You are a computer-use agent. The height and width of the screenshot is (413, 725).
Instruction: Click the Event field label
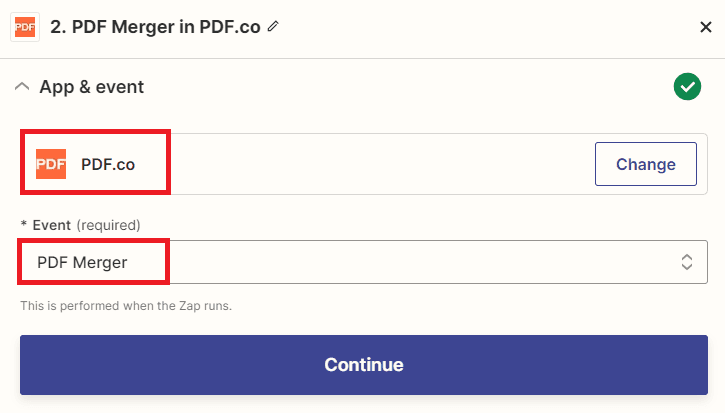52,225
